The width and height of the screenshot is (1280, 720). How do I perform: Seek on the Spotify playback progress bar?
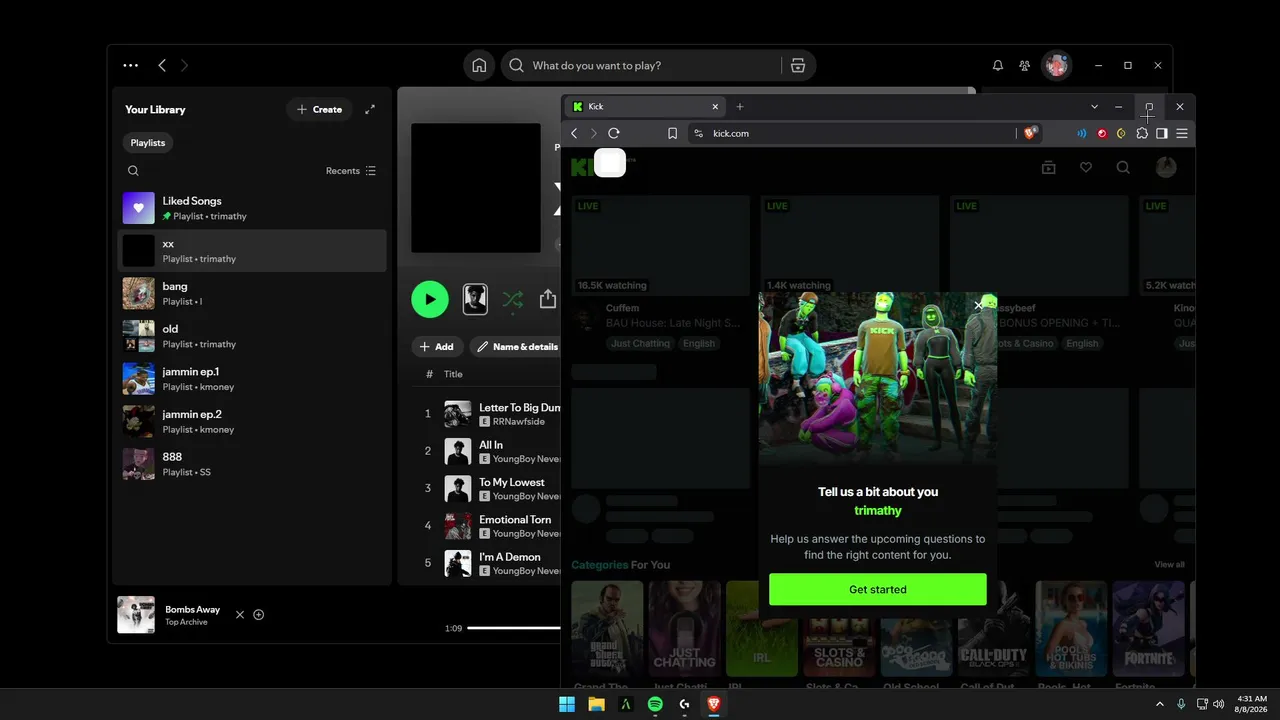point(514,628)
